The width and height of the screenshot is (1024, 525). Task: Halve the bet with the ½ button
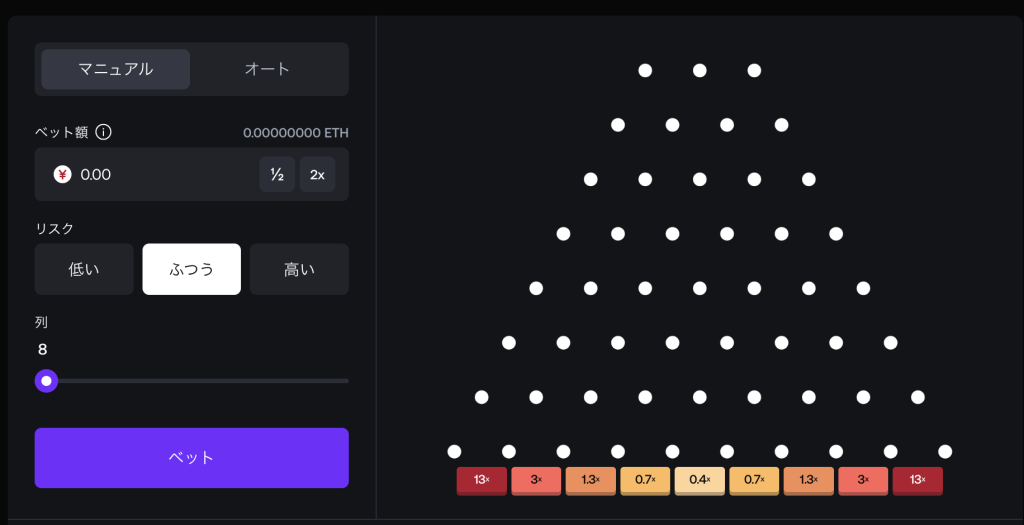(x=277, y=174)
